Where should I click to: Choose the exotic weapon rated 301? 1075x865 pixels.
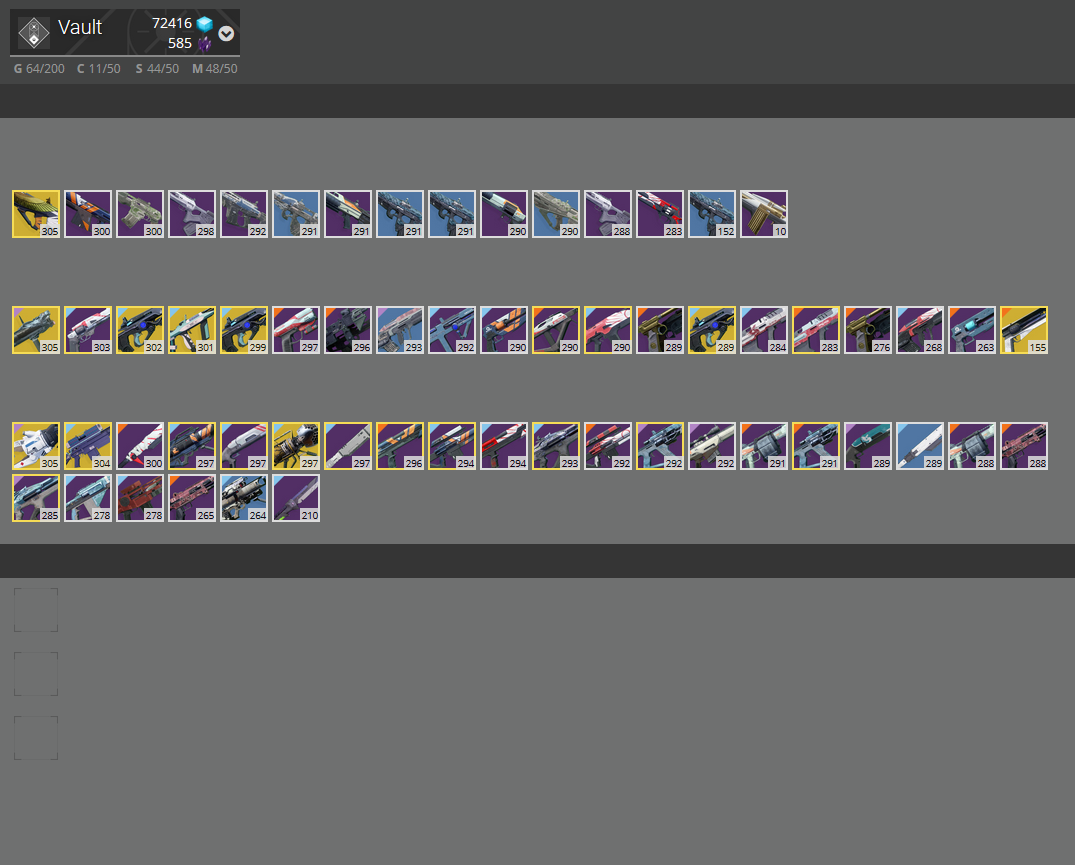pyautogui.click(x=192, y=330)
